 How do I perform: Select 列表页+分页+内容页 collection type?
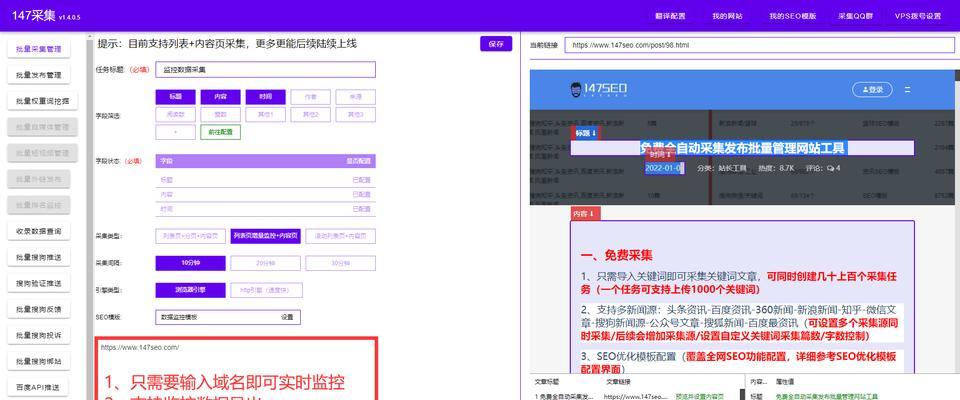191,236
